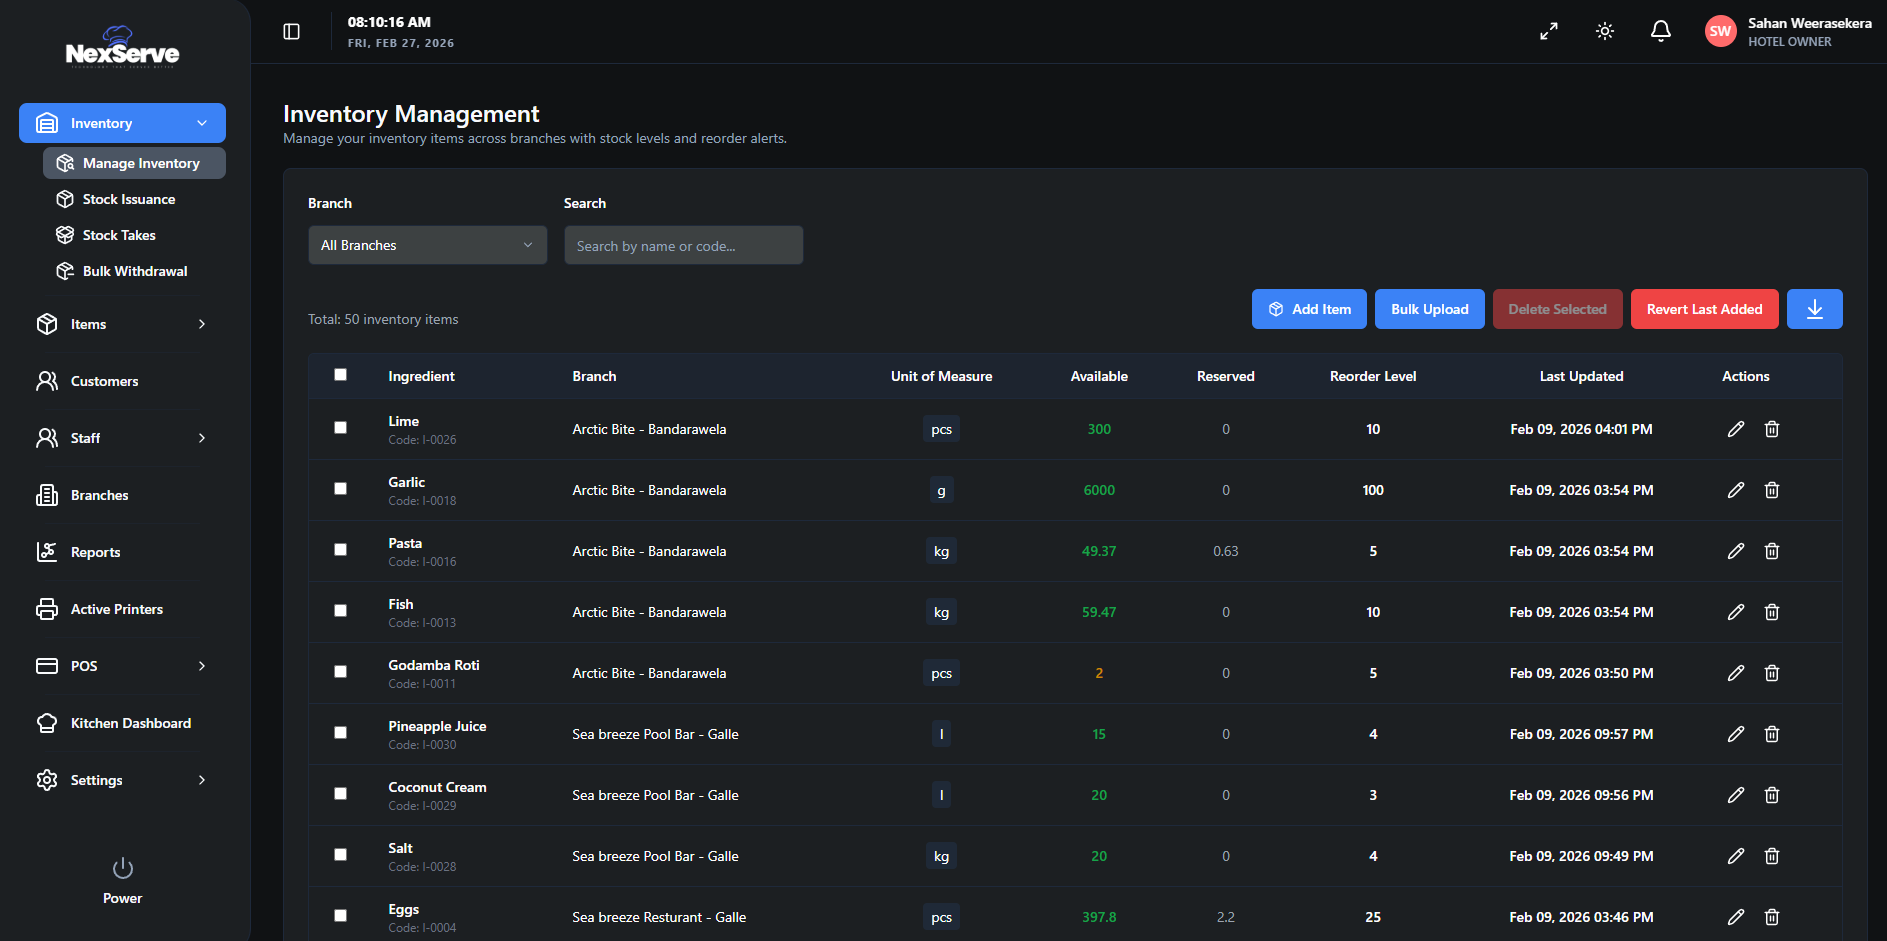The image size is (1887, 941).
Task: Select the Pasta row checkbox
Action: point(340,550)
